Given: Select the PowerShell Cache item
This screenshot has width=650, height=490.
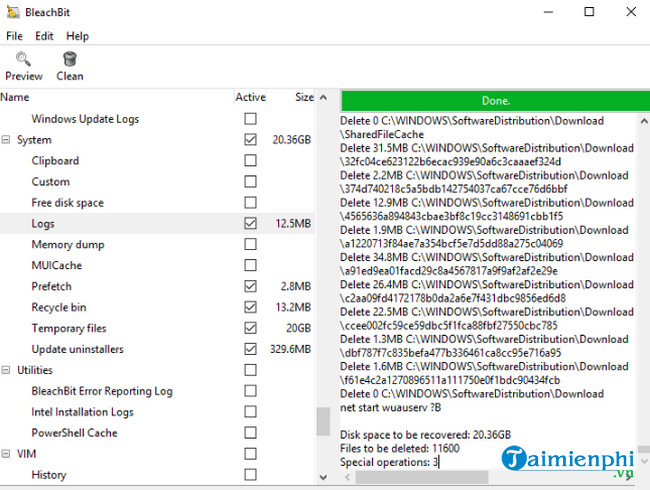Looking at the screenshot, I should 74,433.
